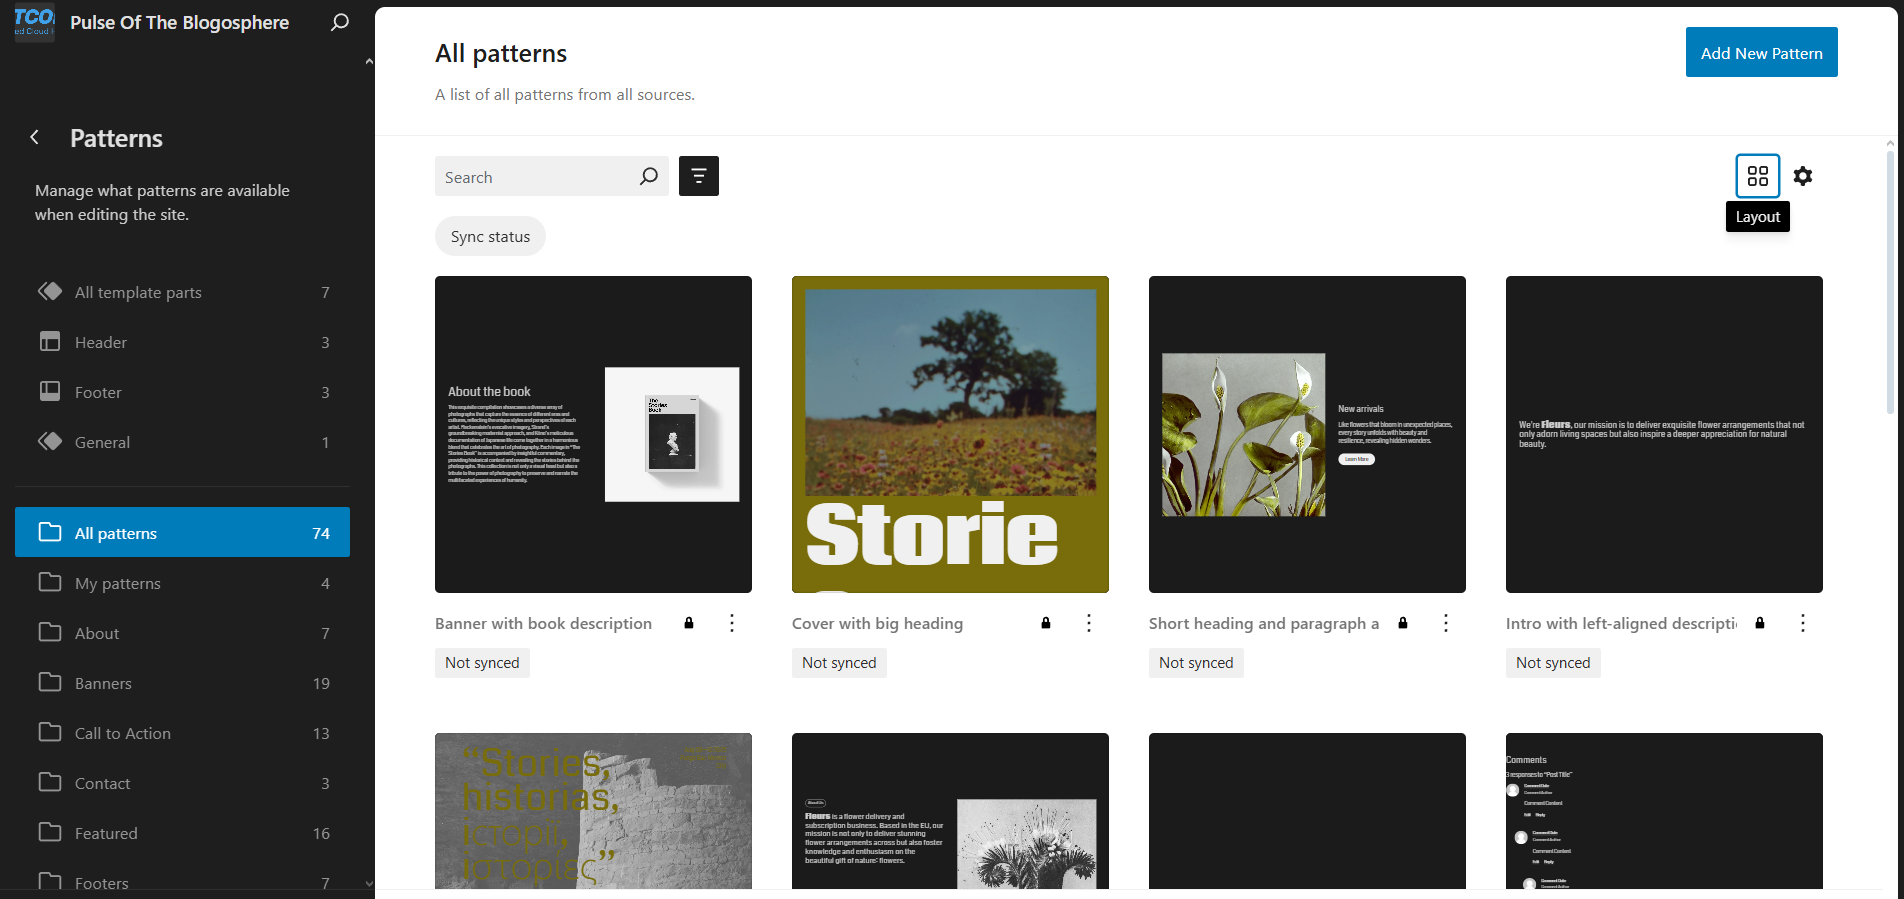The image size is (1904, 899).
Task: Click the lock icon on Intro with left-aligned description
Action: 1759,623
